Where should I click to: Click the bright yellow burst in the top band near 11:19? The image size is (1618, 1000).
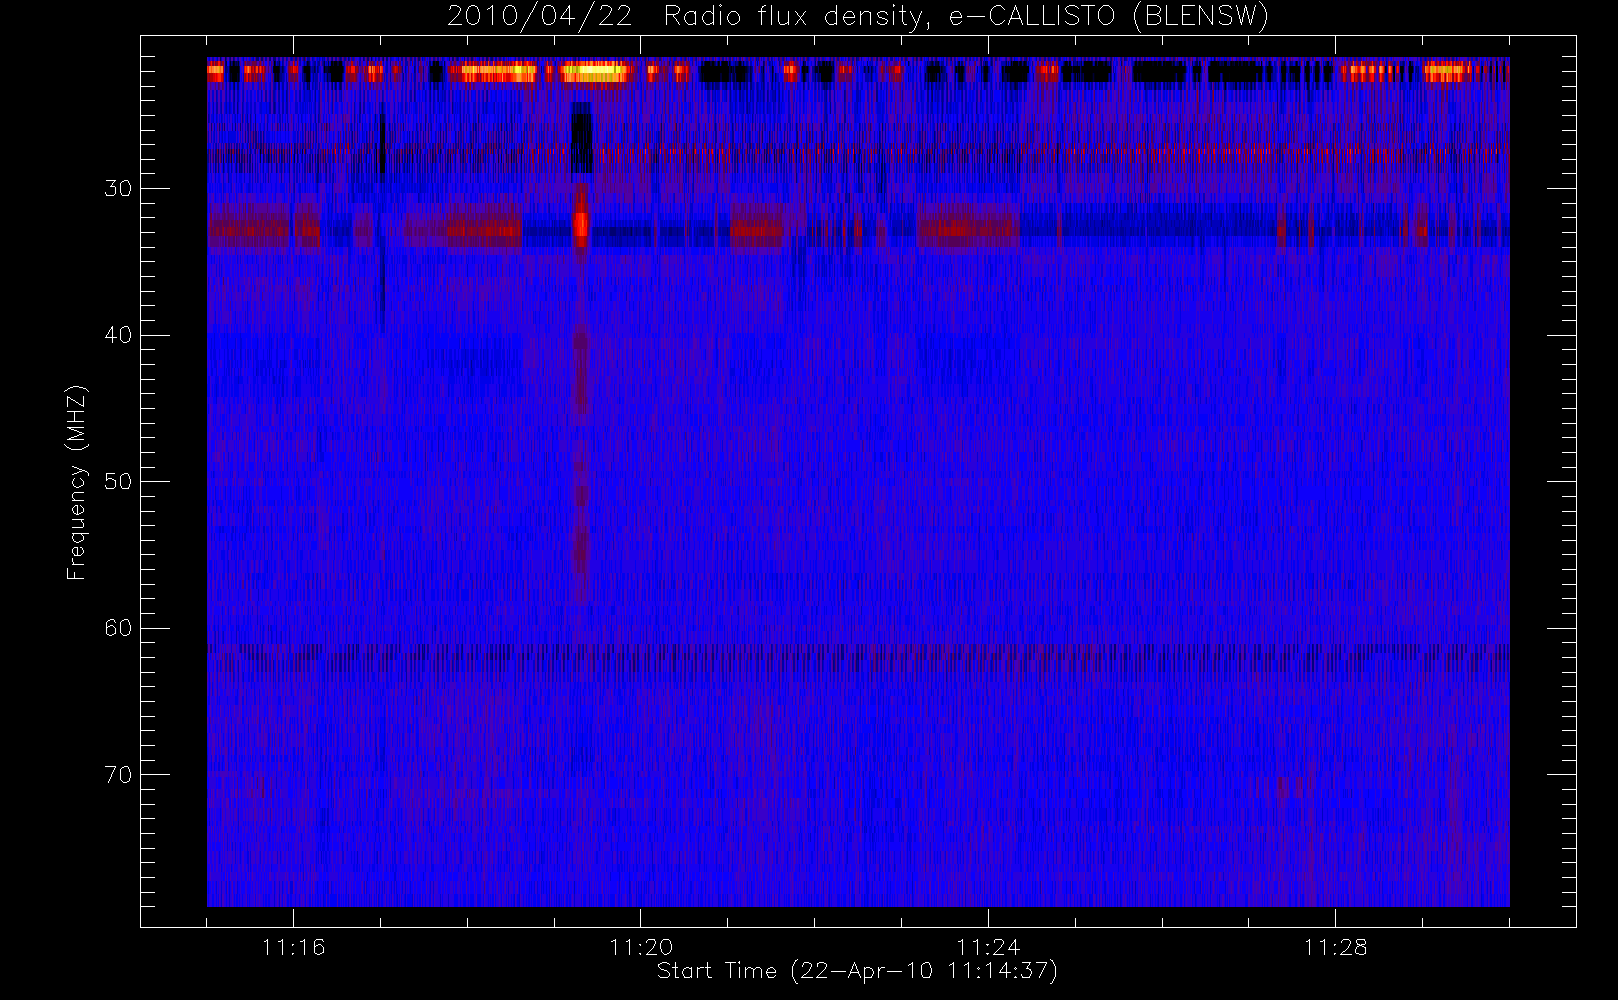click(596, 72)
